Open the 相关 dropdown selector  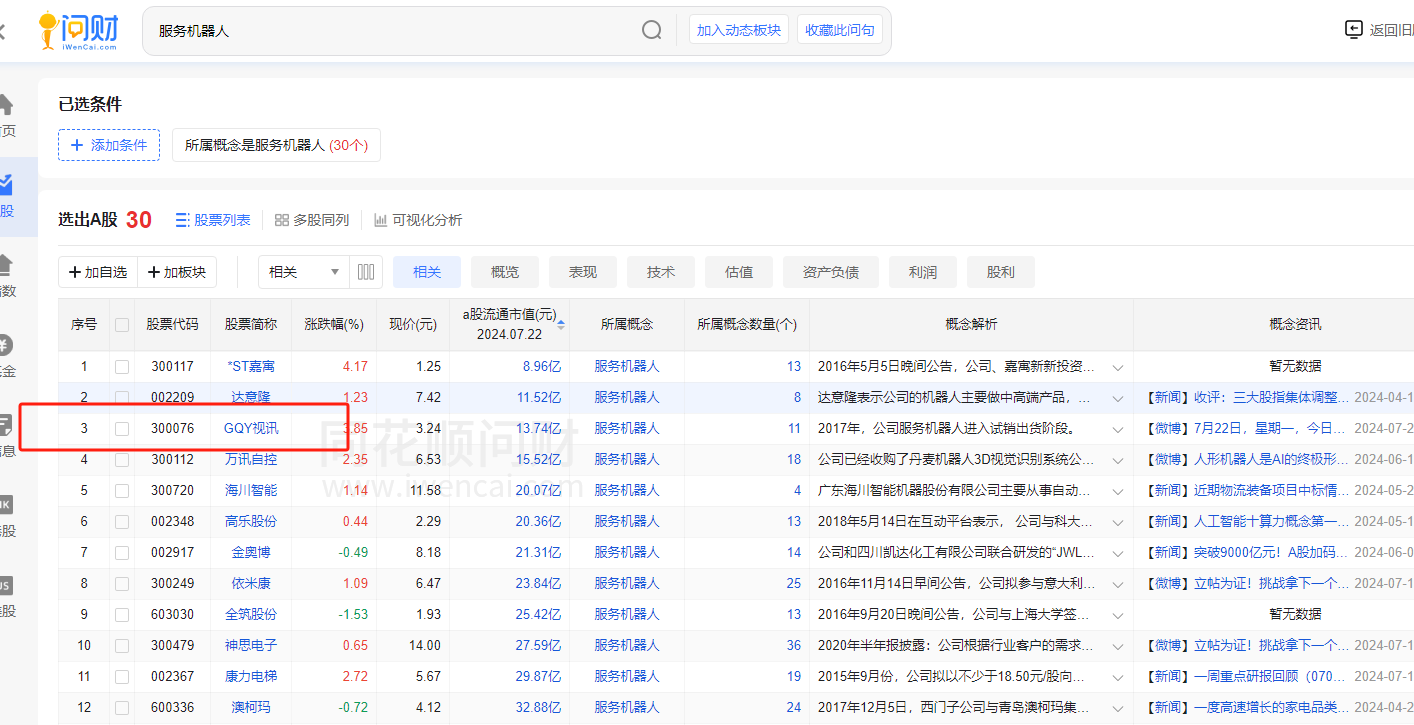tap(304, 272)
